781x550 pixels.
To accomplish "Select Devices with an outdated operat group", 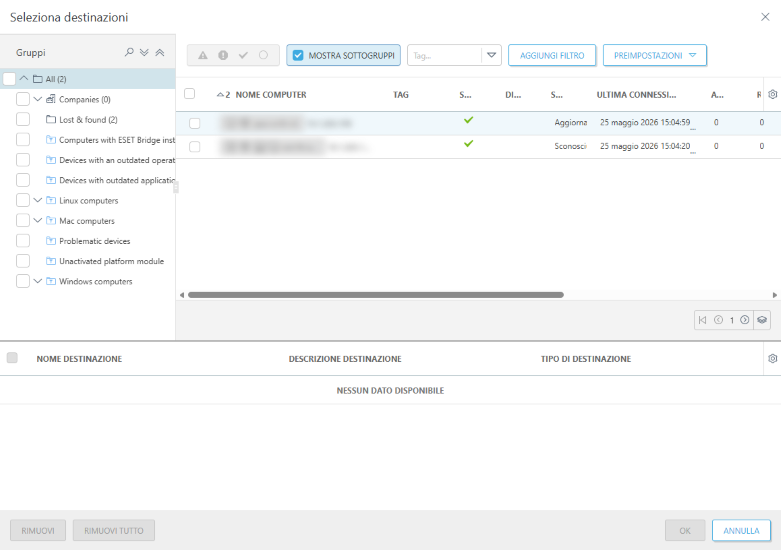I will point(117,160).
